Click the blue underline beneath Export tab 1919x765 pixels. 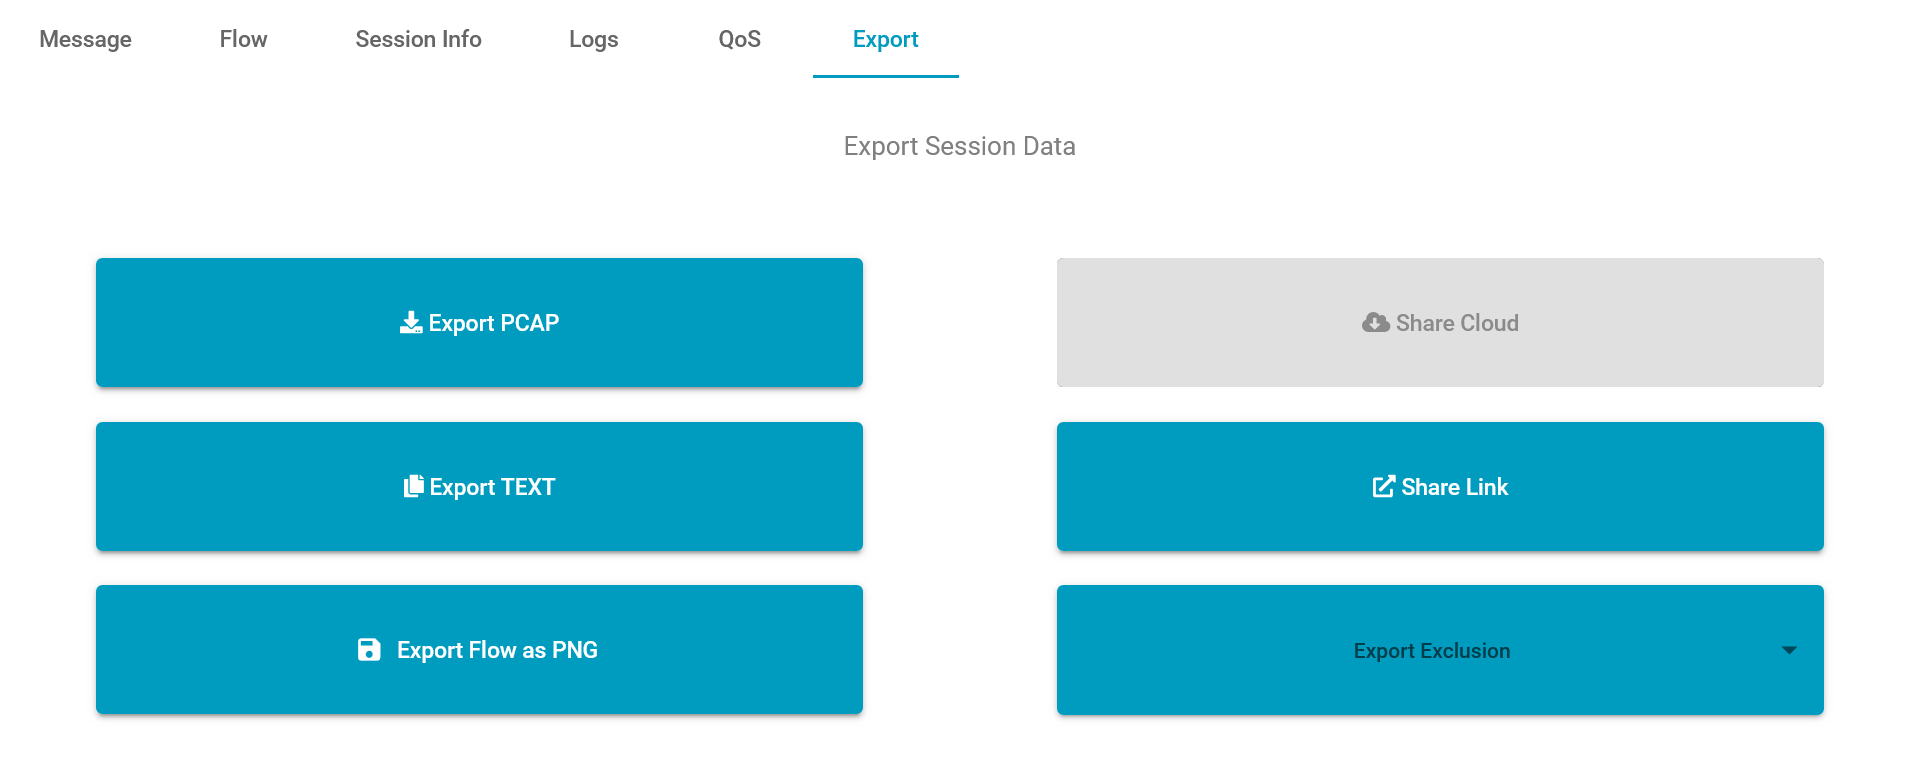[885, 76]
